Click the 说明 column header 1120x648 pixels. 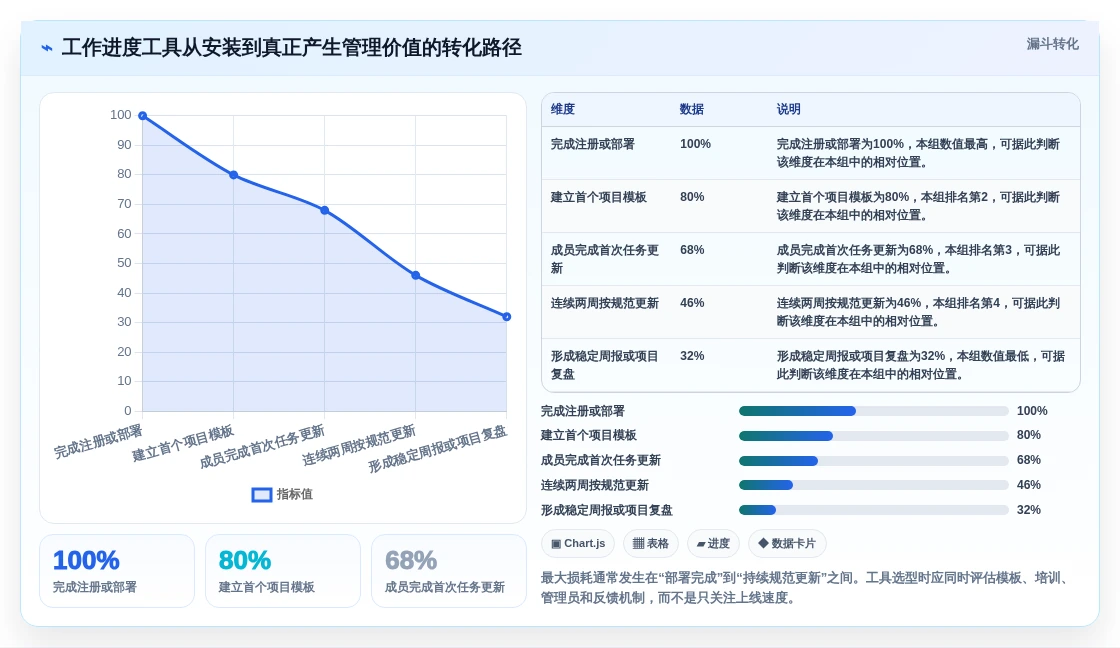pyautogui.click(x=789, y=109)
